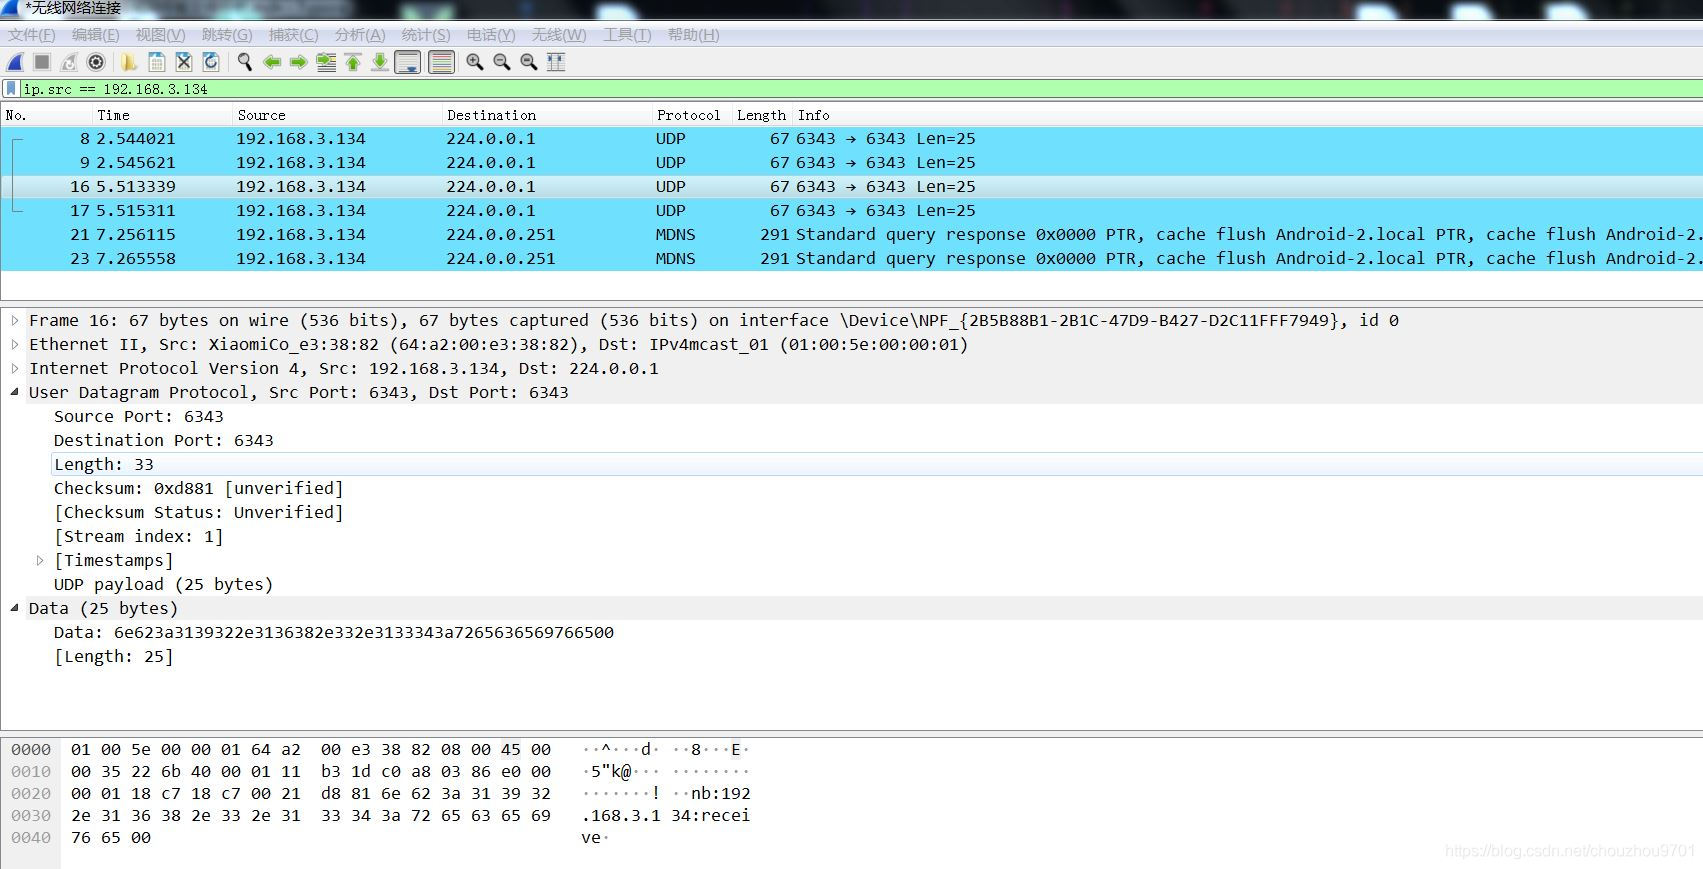The image size is (1703, 869).
Task: Sort by the Info column header
Action: [x=1248, y=115]
